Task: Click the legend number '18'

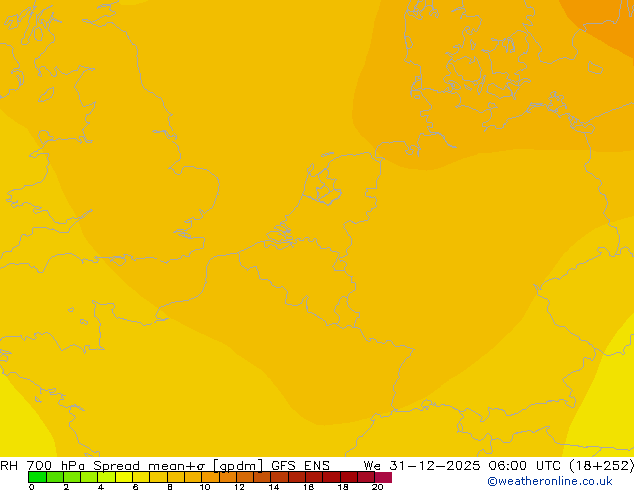Action: [343, 487]
